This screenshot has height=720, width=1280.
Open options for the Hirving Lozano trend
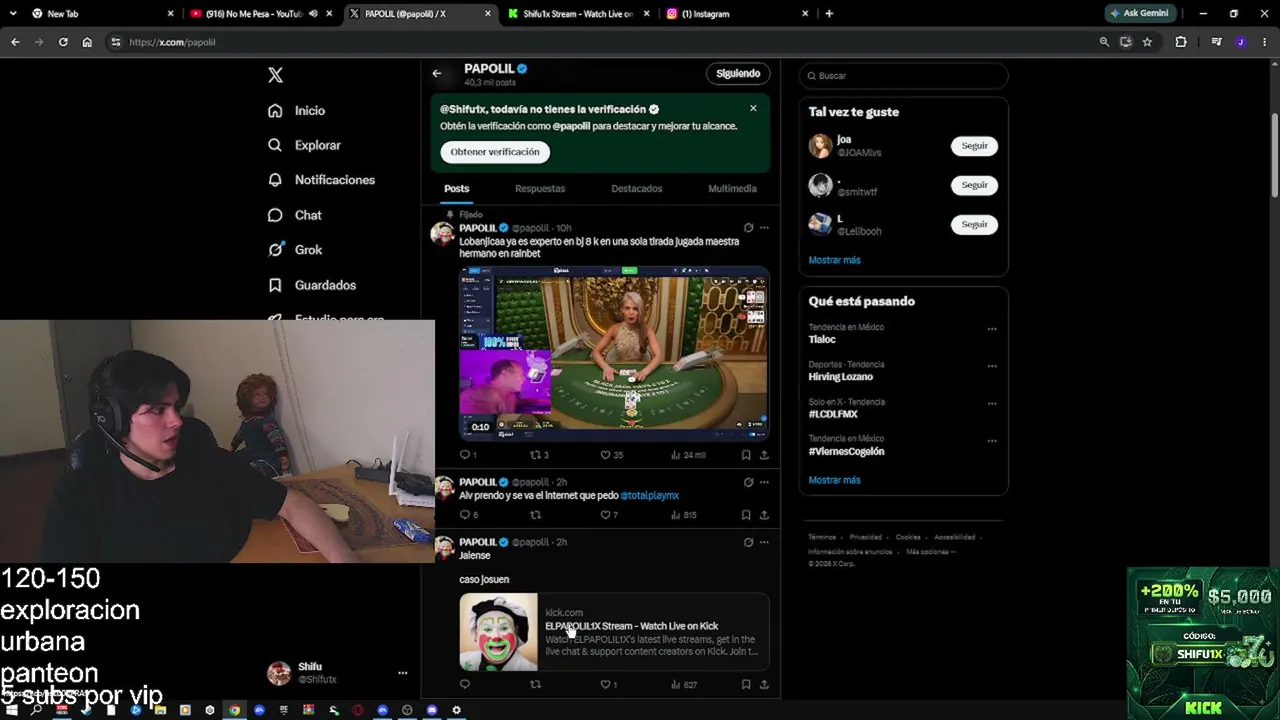coord(992,366)
